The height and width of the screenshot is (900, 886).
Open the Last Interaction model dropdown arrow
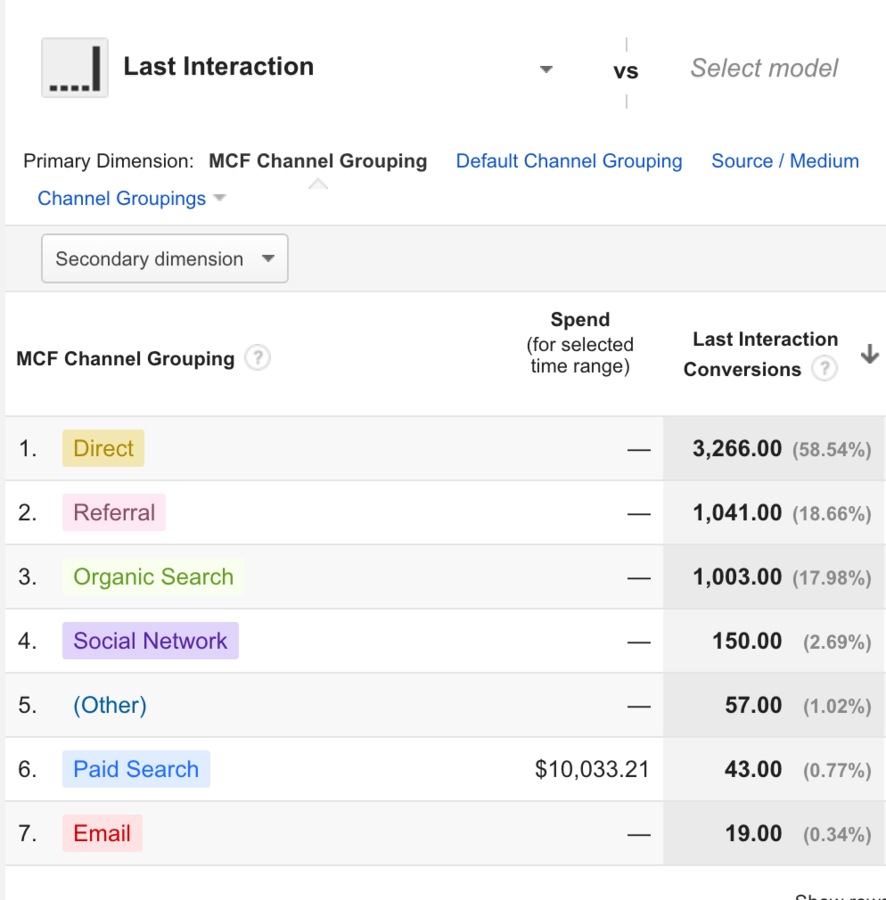point(546,69)
